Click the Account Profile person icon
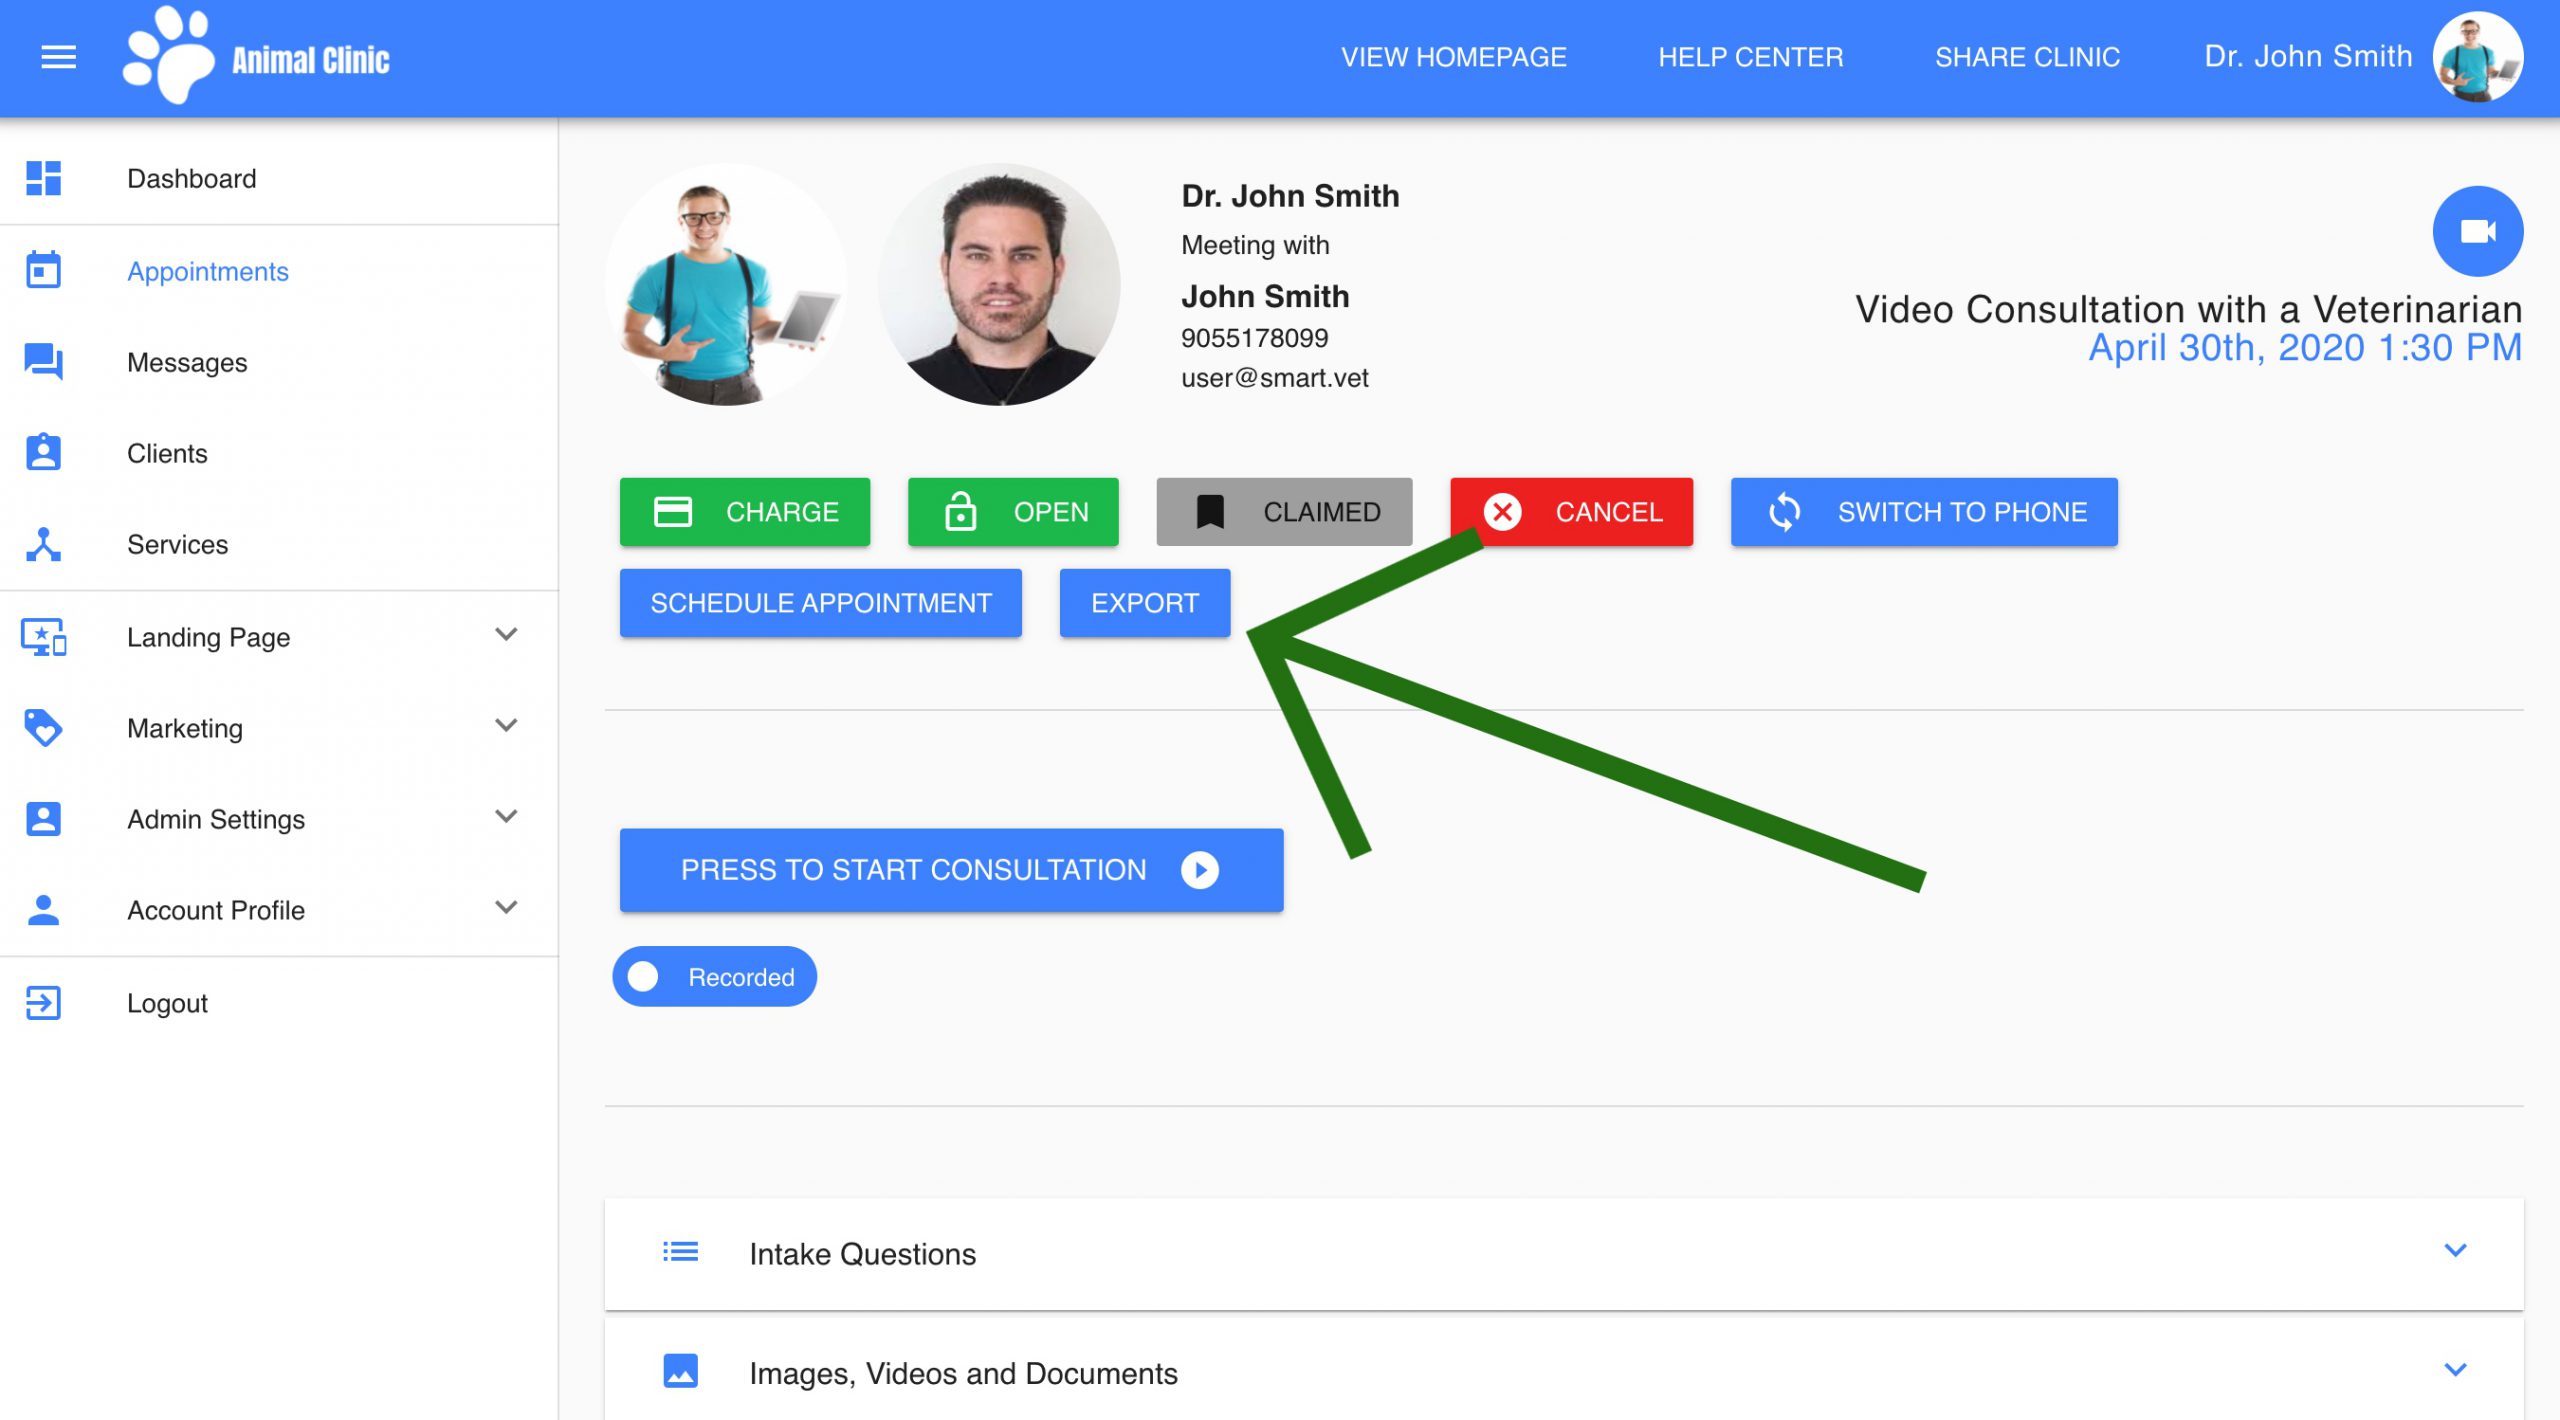 pyautogui.click(x=43, y=909)
